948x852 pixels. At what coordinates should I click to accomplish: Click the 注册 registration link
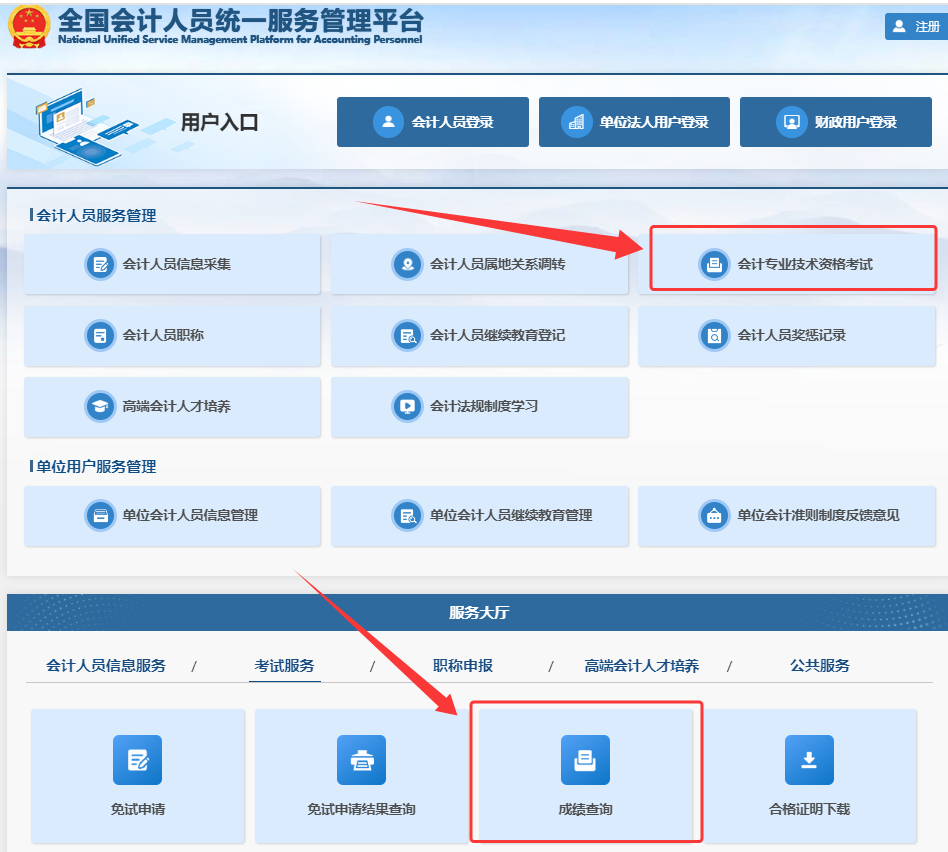[913, 26]
